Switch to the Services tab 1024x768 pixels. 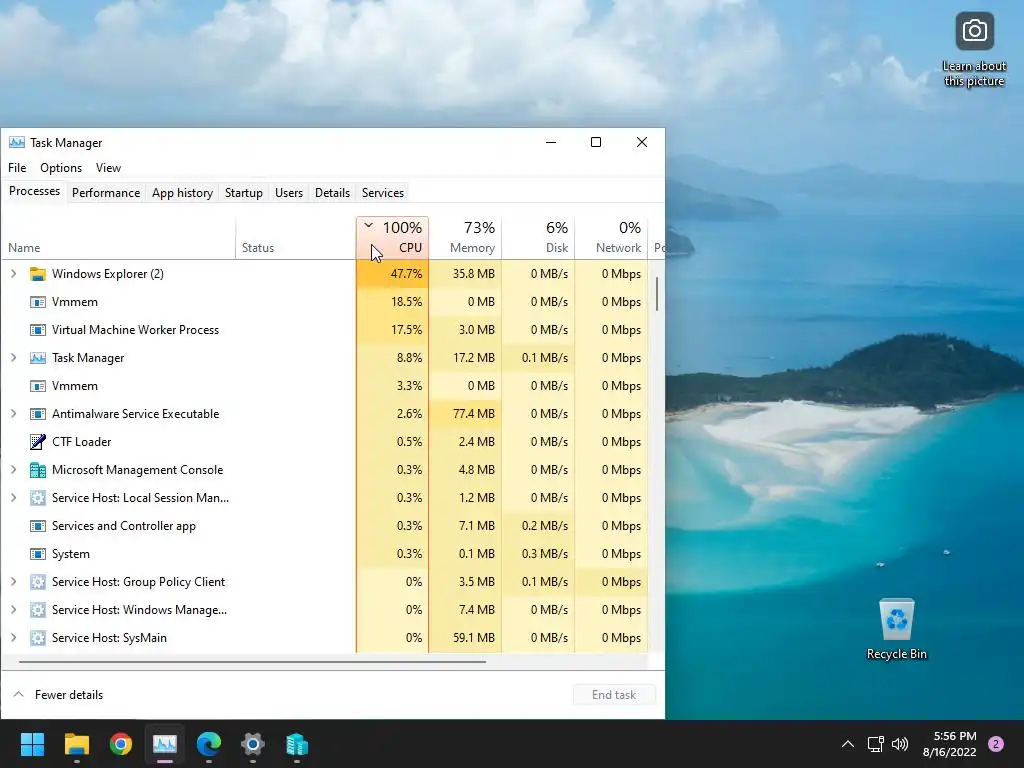pos(383,193)
